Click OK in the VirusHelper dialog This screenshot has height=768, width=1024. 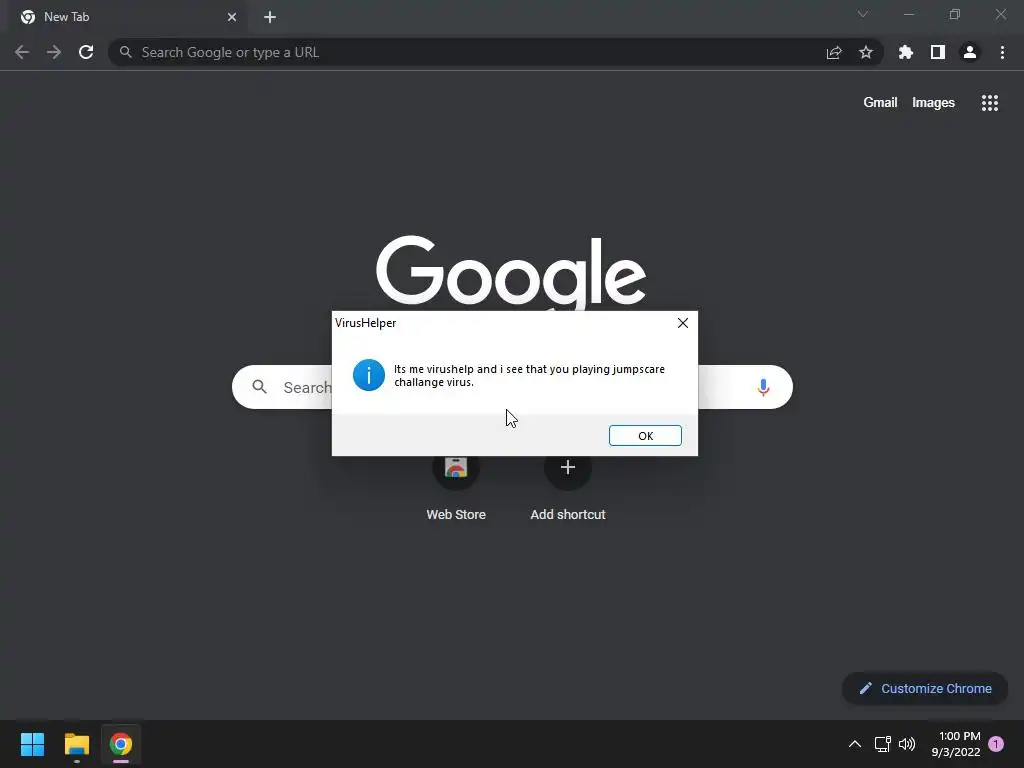[x=645, y=436]
